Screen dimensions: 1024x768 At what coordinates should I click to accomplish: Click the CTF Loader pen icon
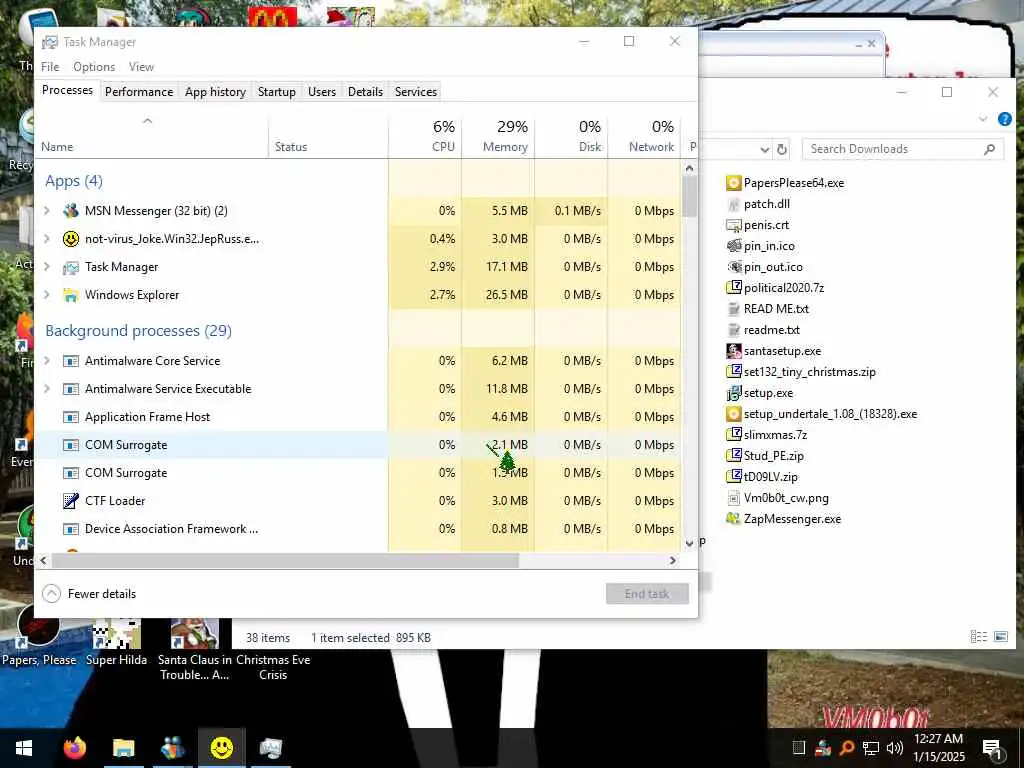click(71, 501)
